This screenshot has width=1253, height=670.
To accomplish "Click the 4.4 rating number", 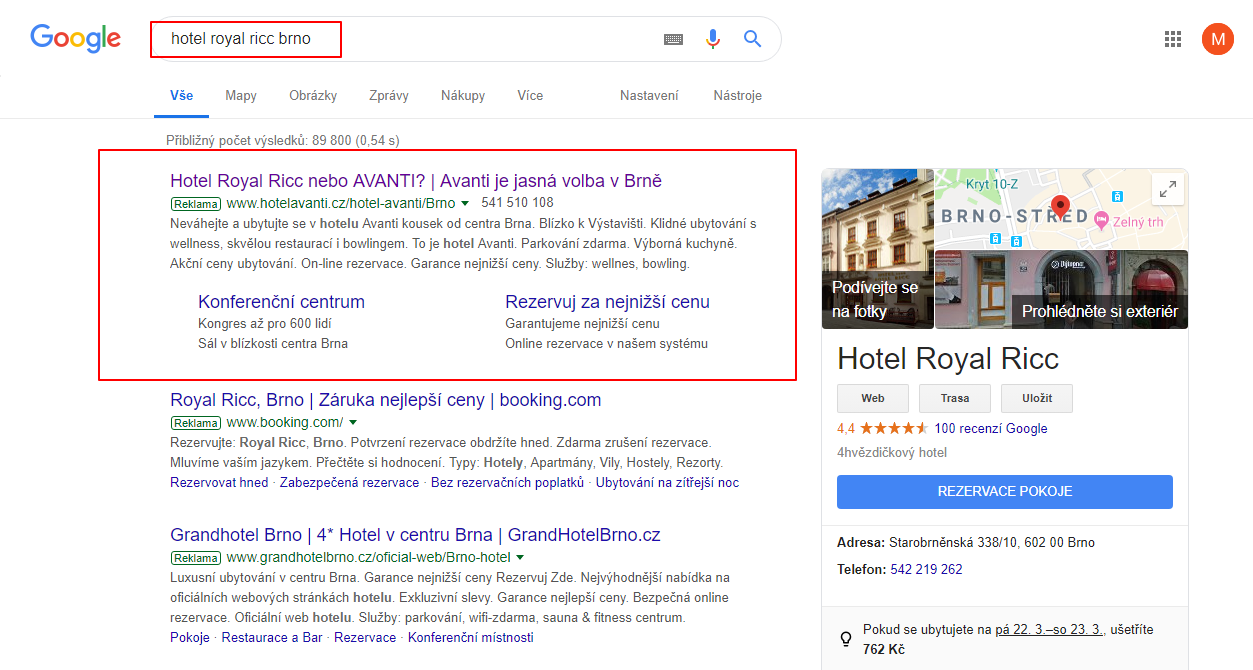I will click(x=846, y=428).
